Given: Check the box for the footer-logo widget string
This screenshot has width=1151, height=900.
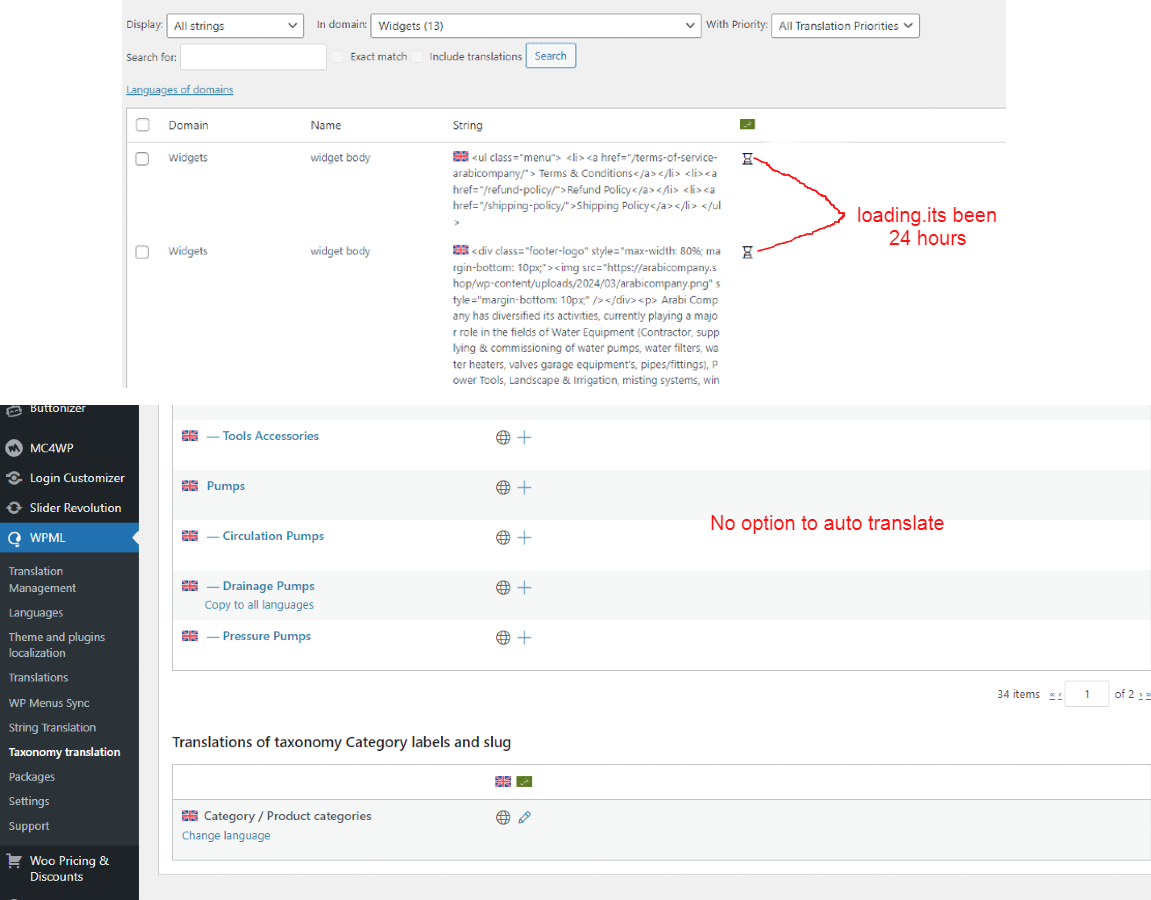Looking at the screenshot, I should click(142, 252).
